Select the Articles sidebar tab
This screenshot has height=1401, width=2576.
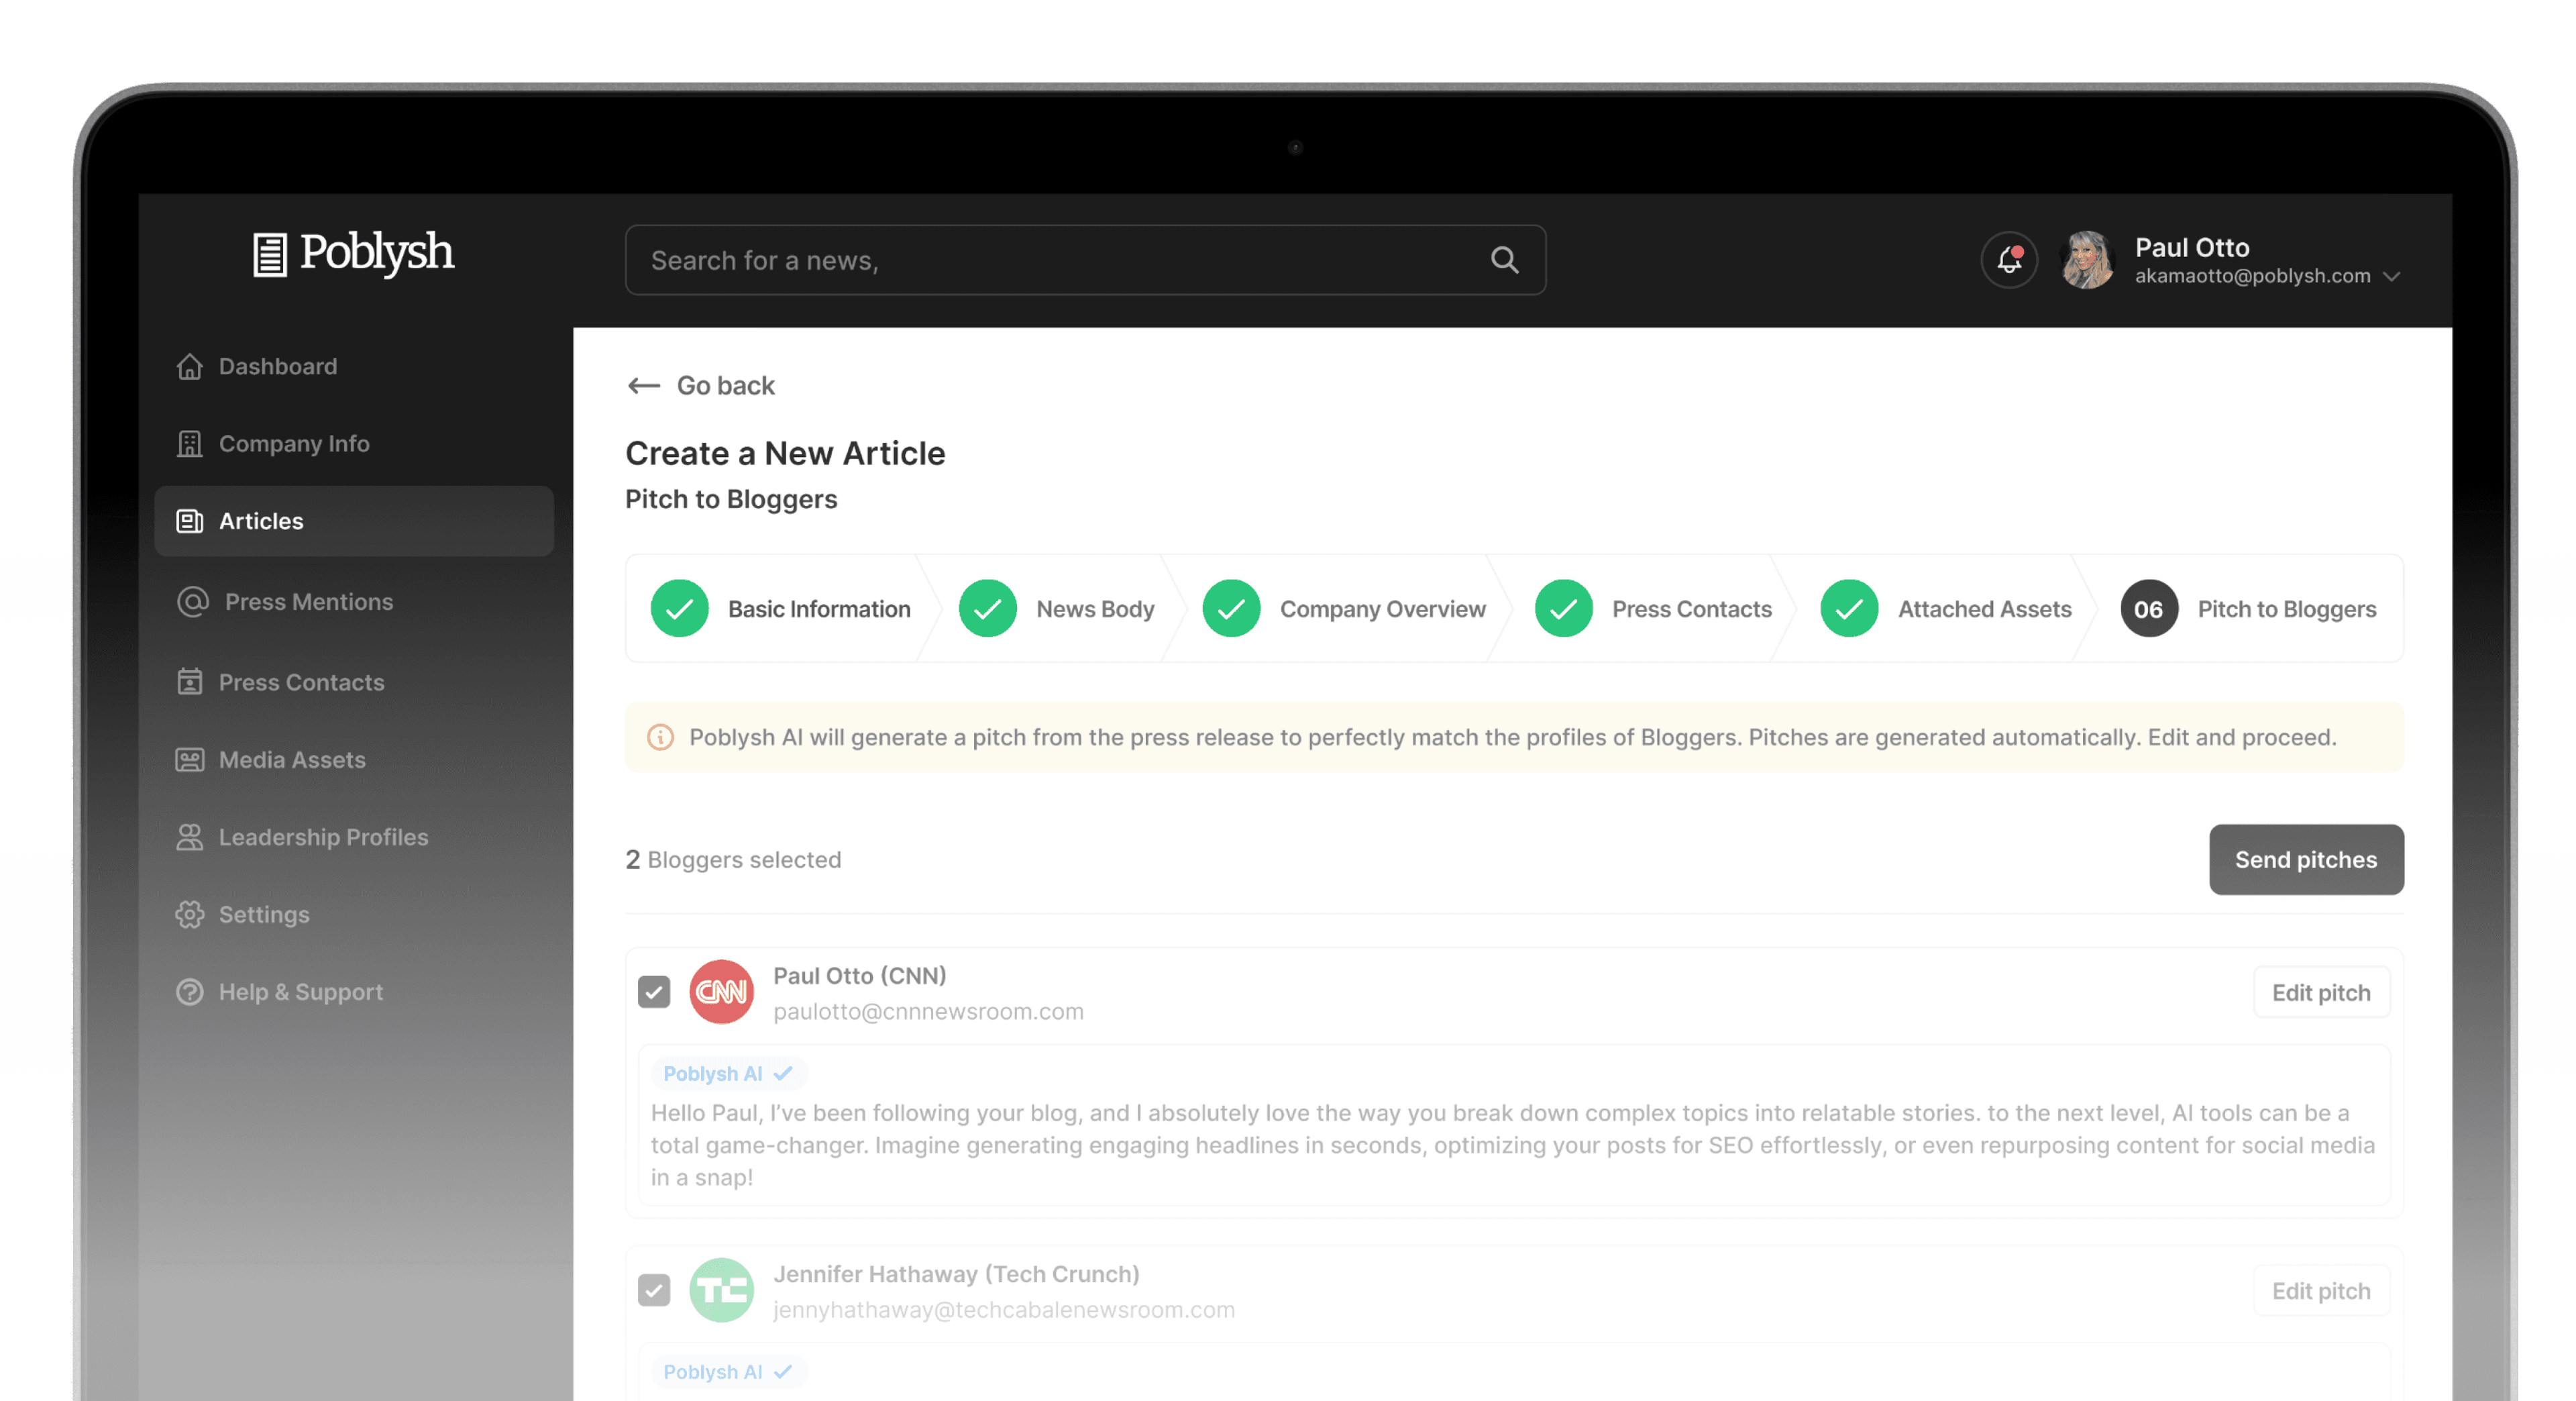click(261, 520)
